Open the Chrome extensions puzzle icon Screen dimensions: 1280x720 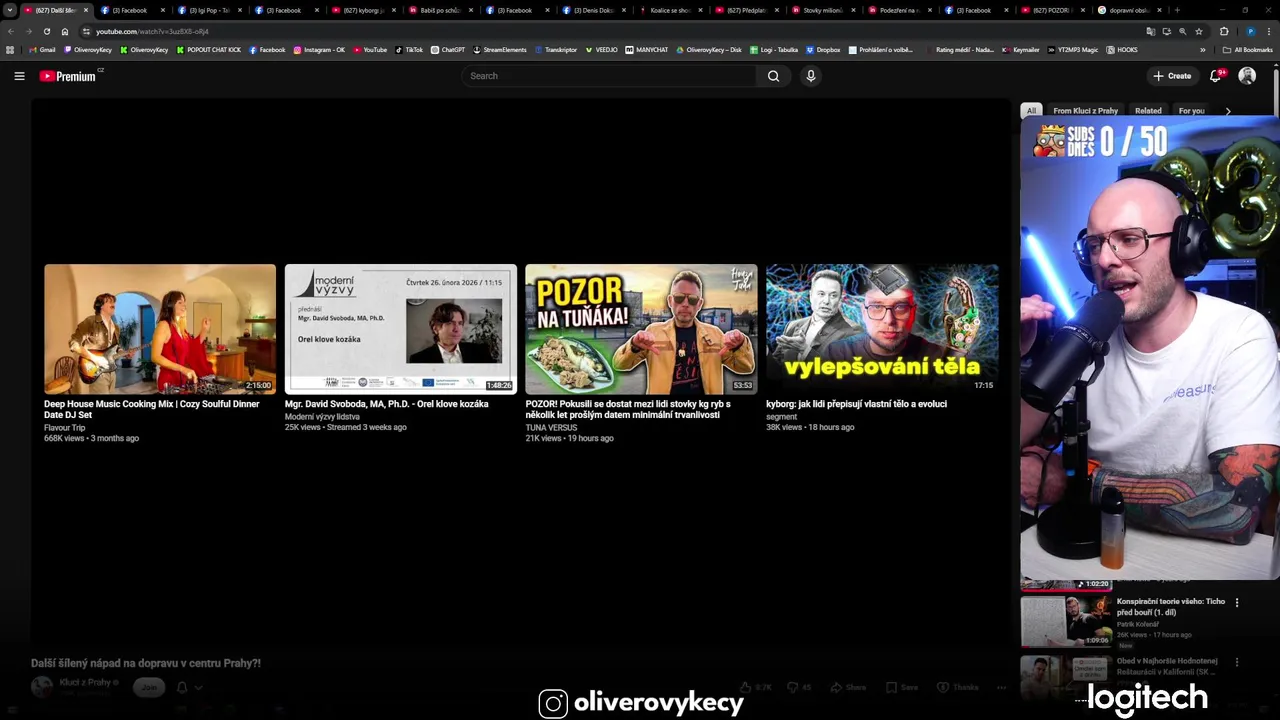(1224, 31)
